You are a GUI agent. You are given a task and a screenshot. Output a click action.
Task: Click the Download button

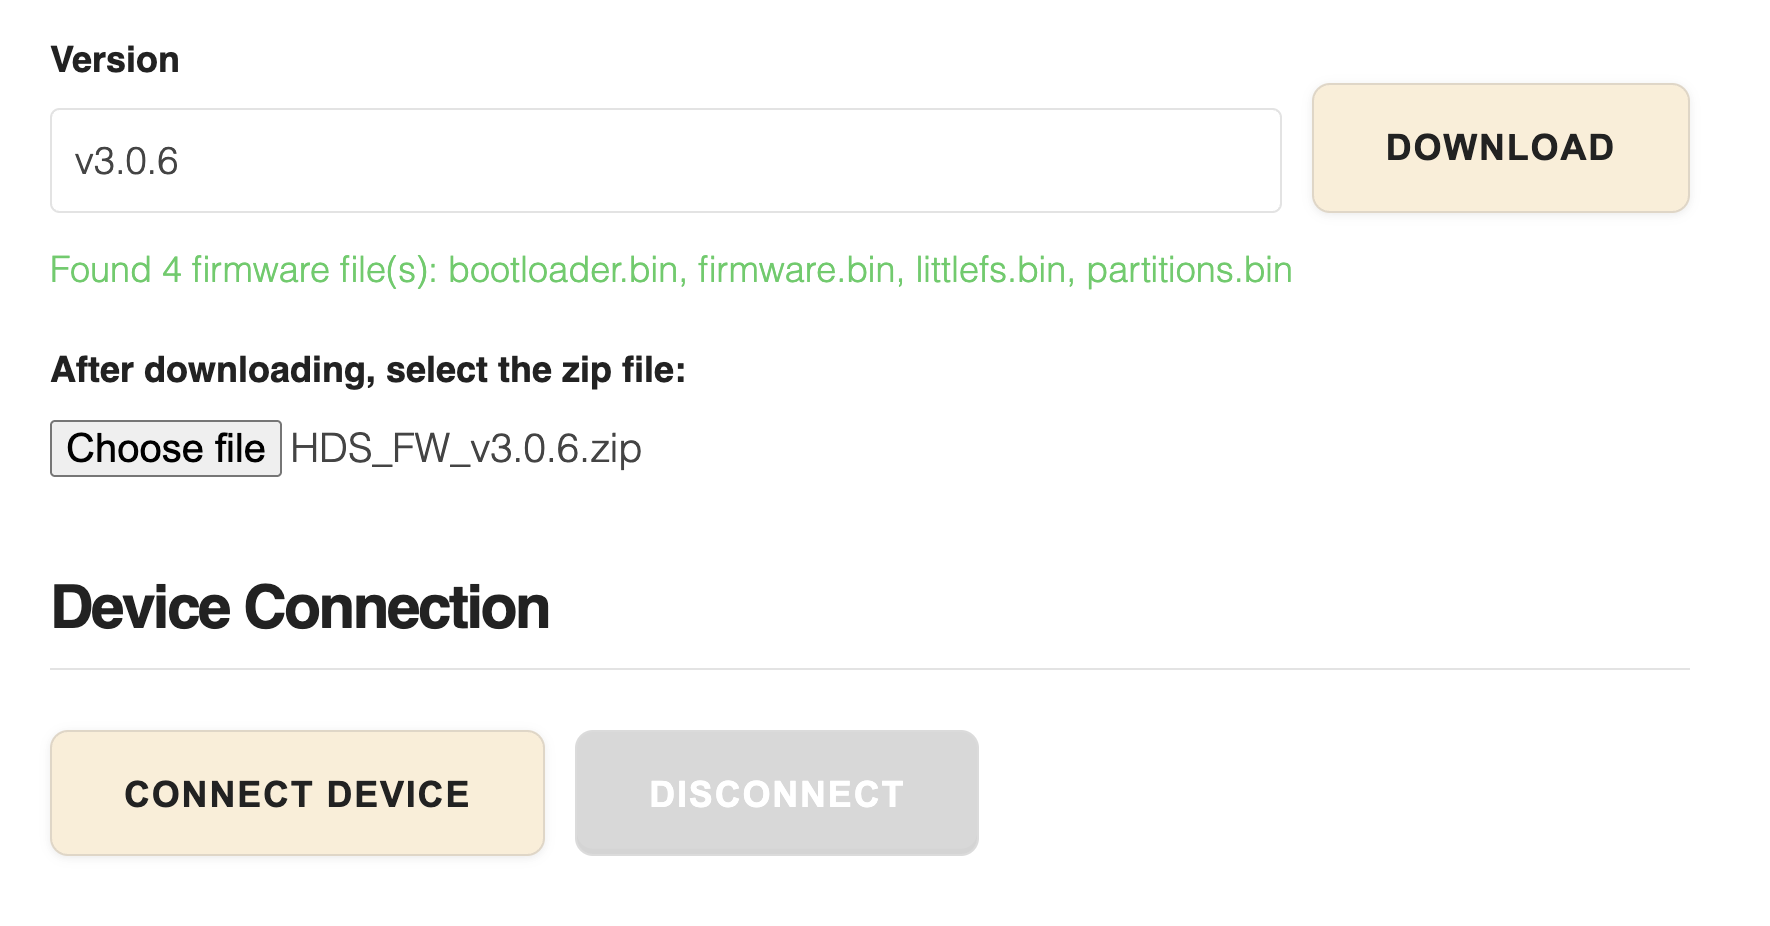click(x=1500, y=148)
